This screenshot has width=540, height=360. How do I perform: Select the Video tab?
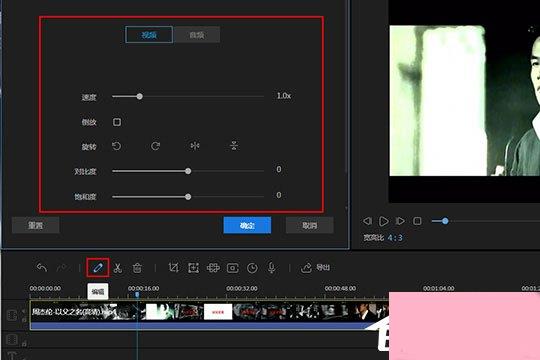coord(149,34)
